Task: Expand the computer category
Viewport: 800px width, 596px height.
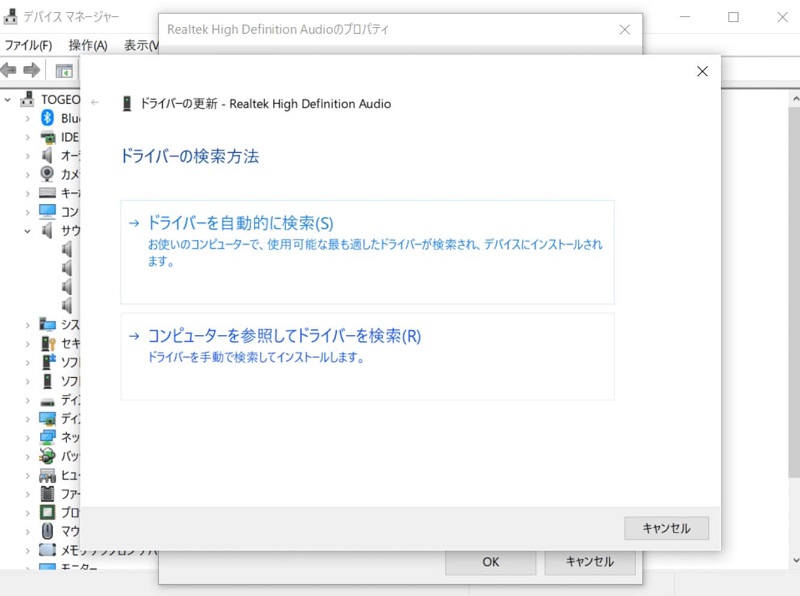Action: (28, 212)
